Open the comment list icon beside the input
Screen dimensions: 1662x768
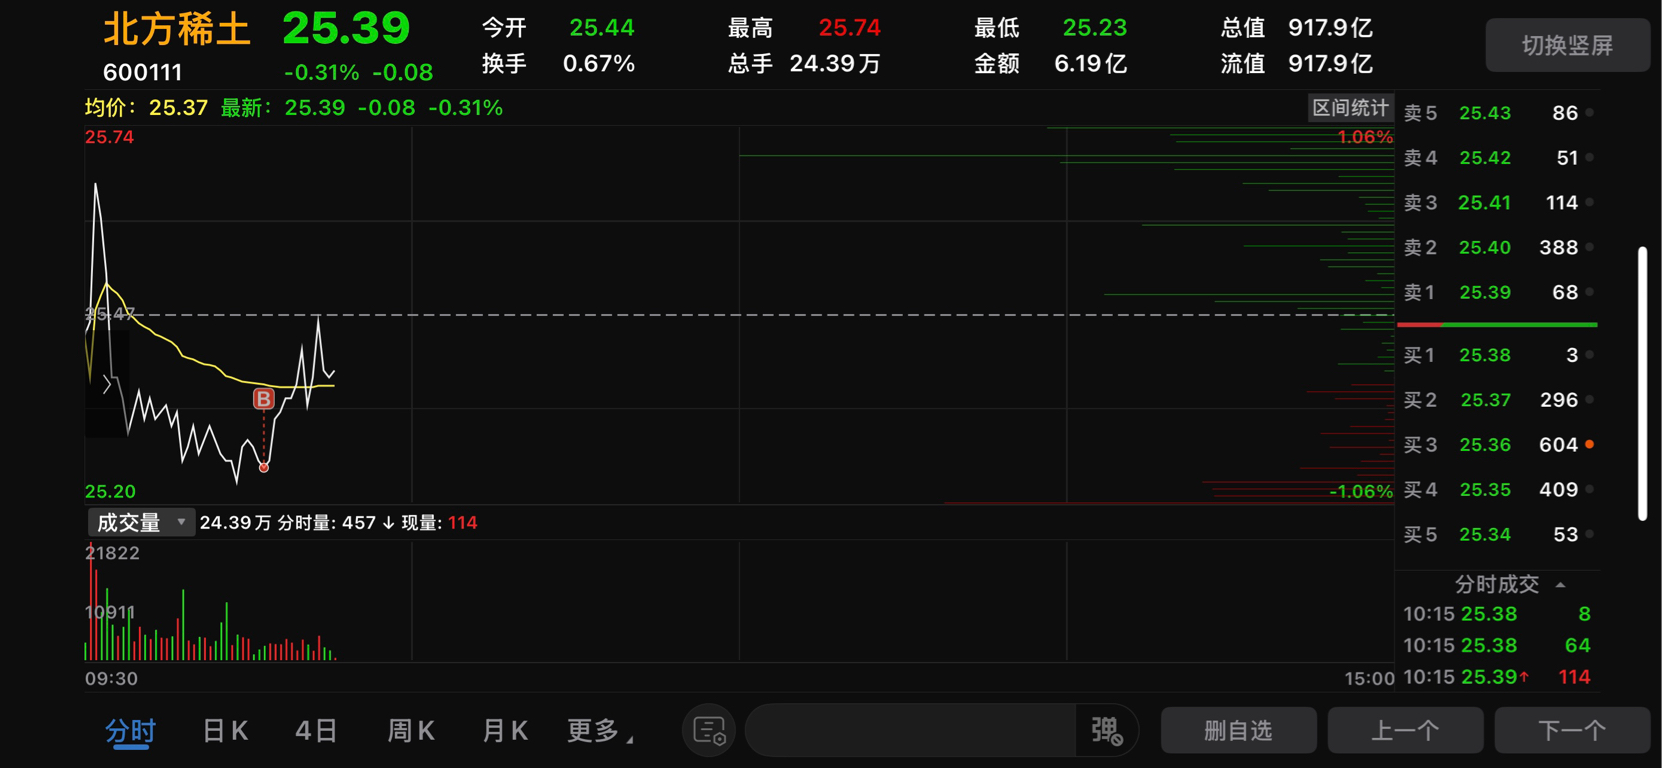pos(709,731)
